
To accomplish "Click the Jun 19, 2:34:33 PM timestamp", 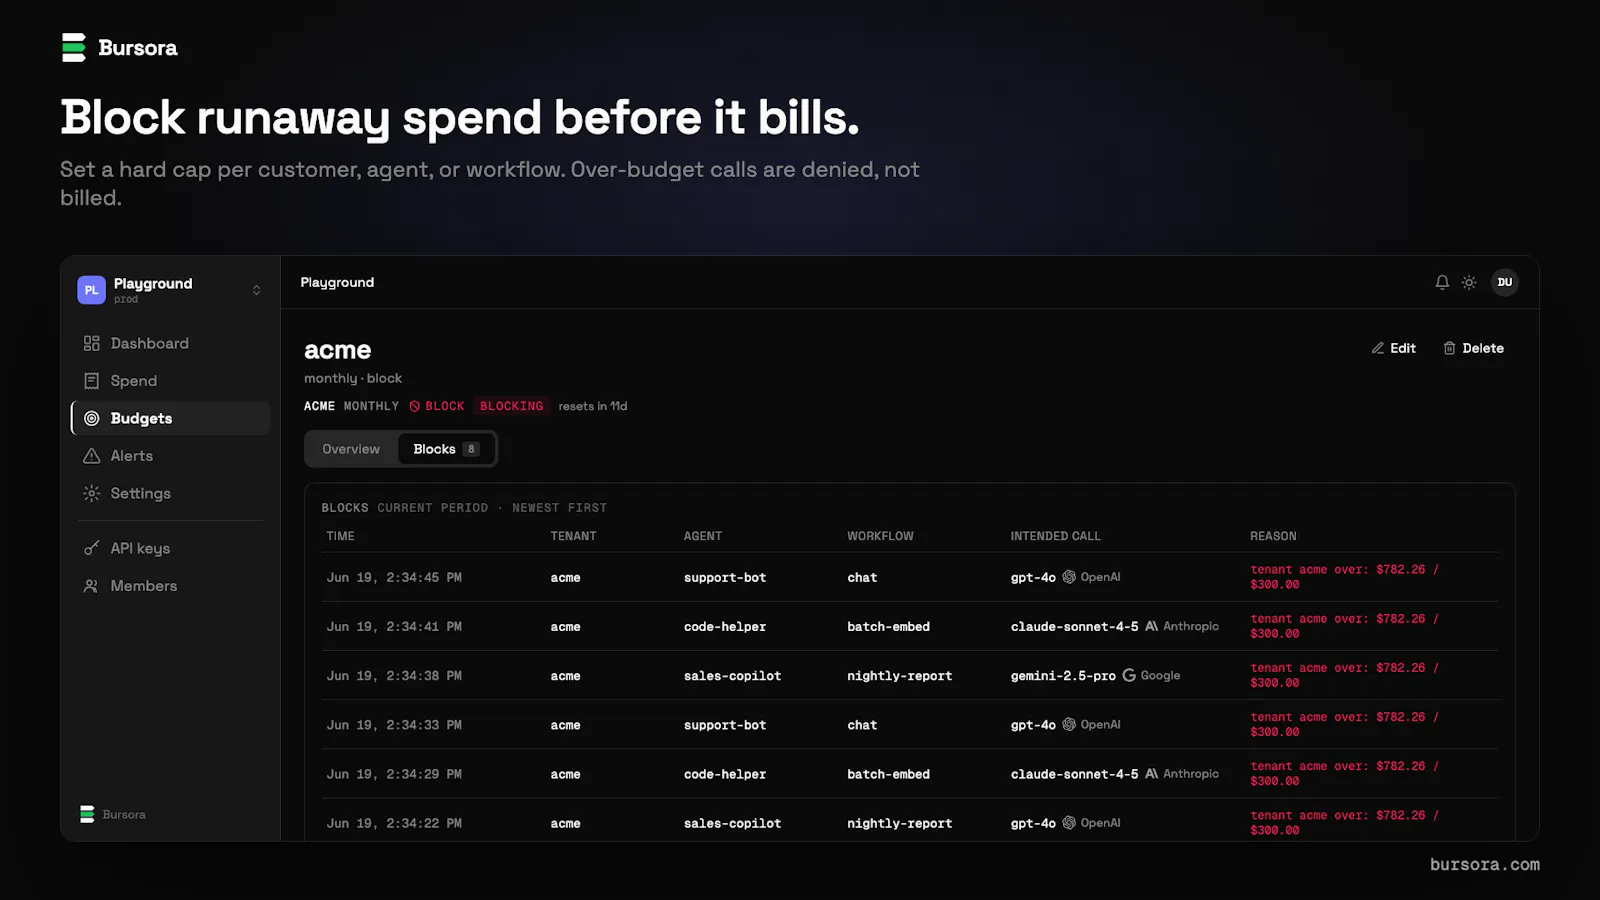I will pyautogui.click(x=394, y=725).
